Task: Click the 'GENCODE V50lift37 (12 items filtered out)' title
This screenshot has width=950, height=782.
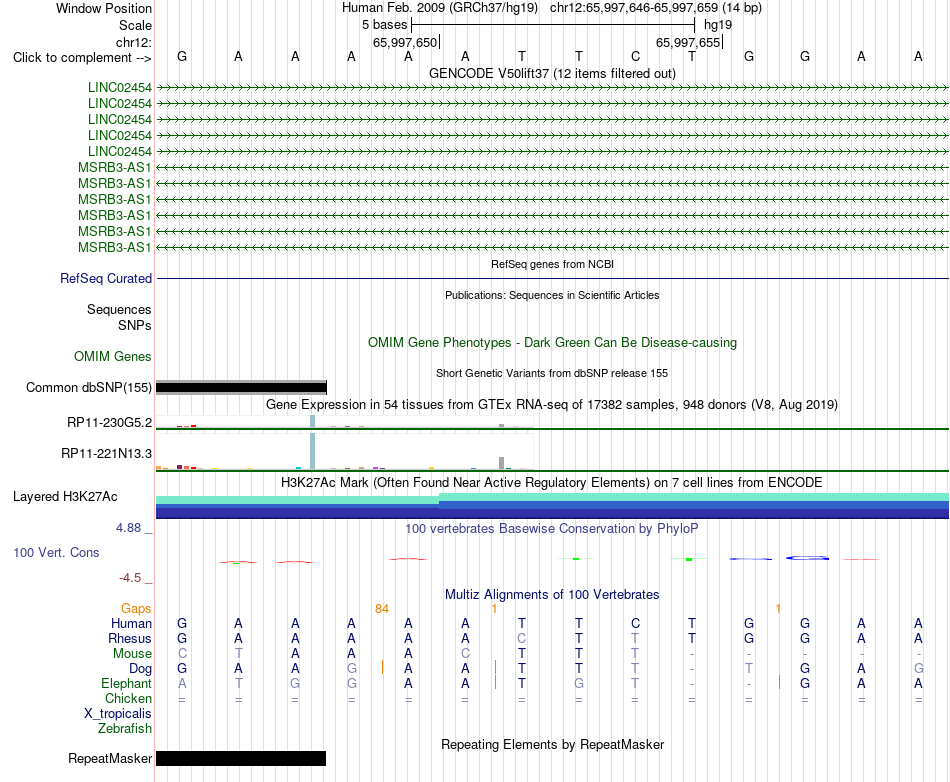Action: point(552,73)
